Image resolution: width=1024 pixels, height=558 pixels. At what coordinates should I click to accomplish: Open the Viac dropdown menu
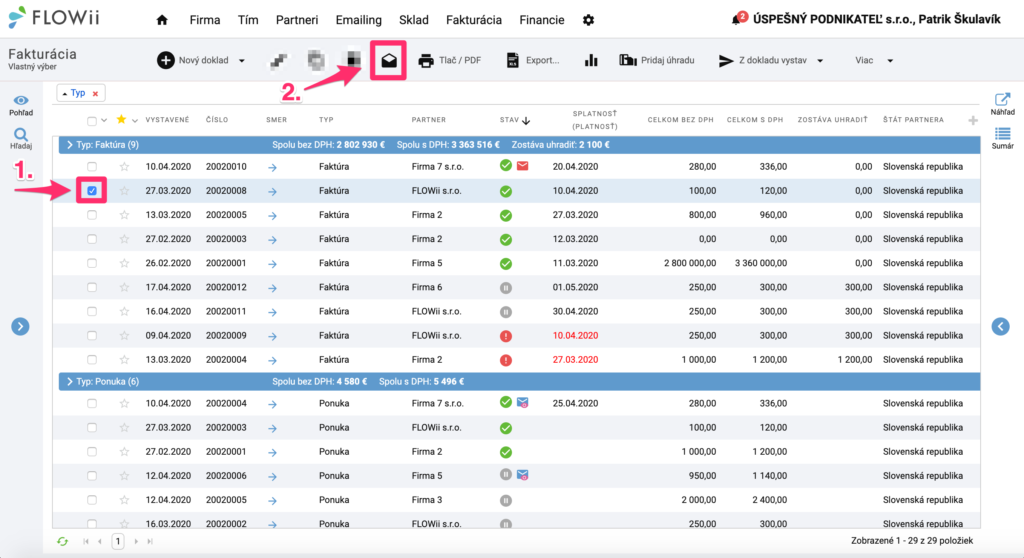[874, 60]
